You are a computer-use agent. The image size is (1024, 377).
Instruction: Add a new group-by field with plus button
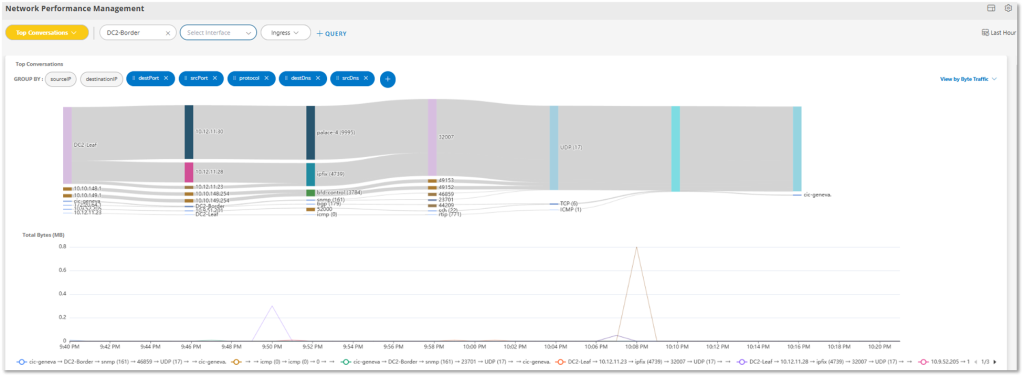tap(387, 79)
